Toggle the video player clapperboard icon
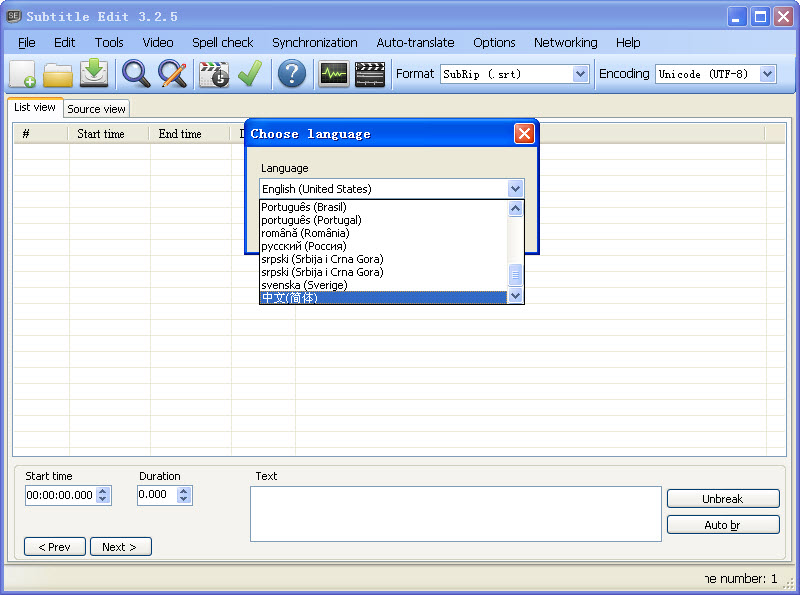Viewport: 800px width, 595px height. point(370,75)
